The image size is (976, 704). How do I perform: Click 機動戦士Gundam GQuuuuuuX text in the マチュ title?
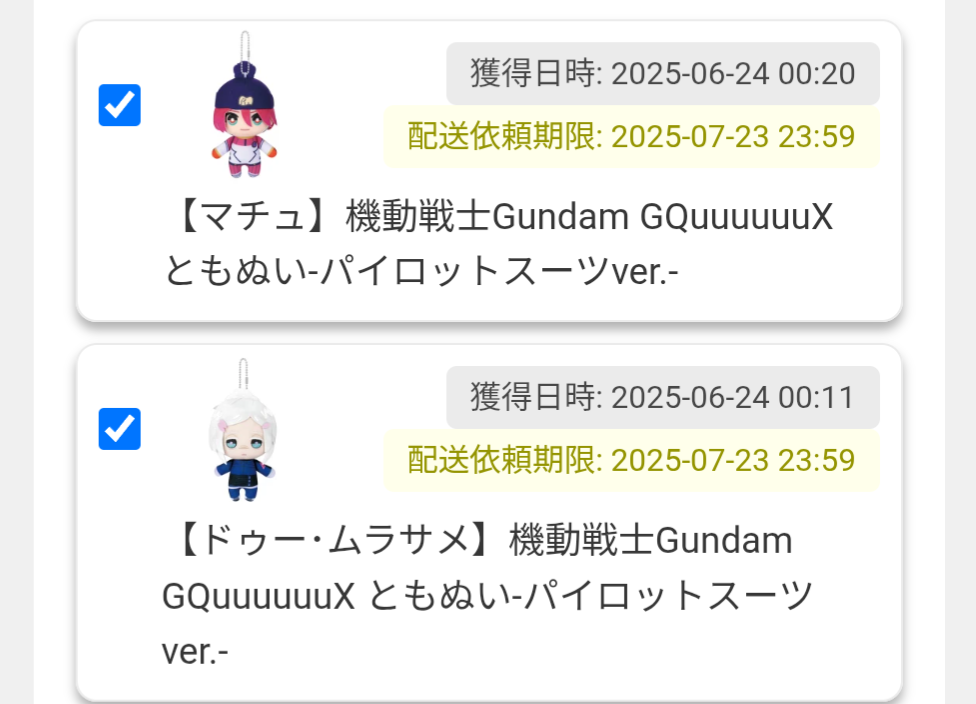(x=589, y=217)
